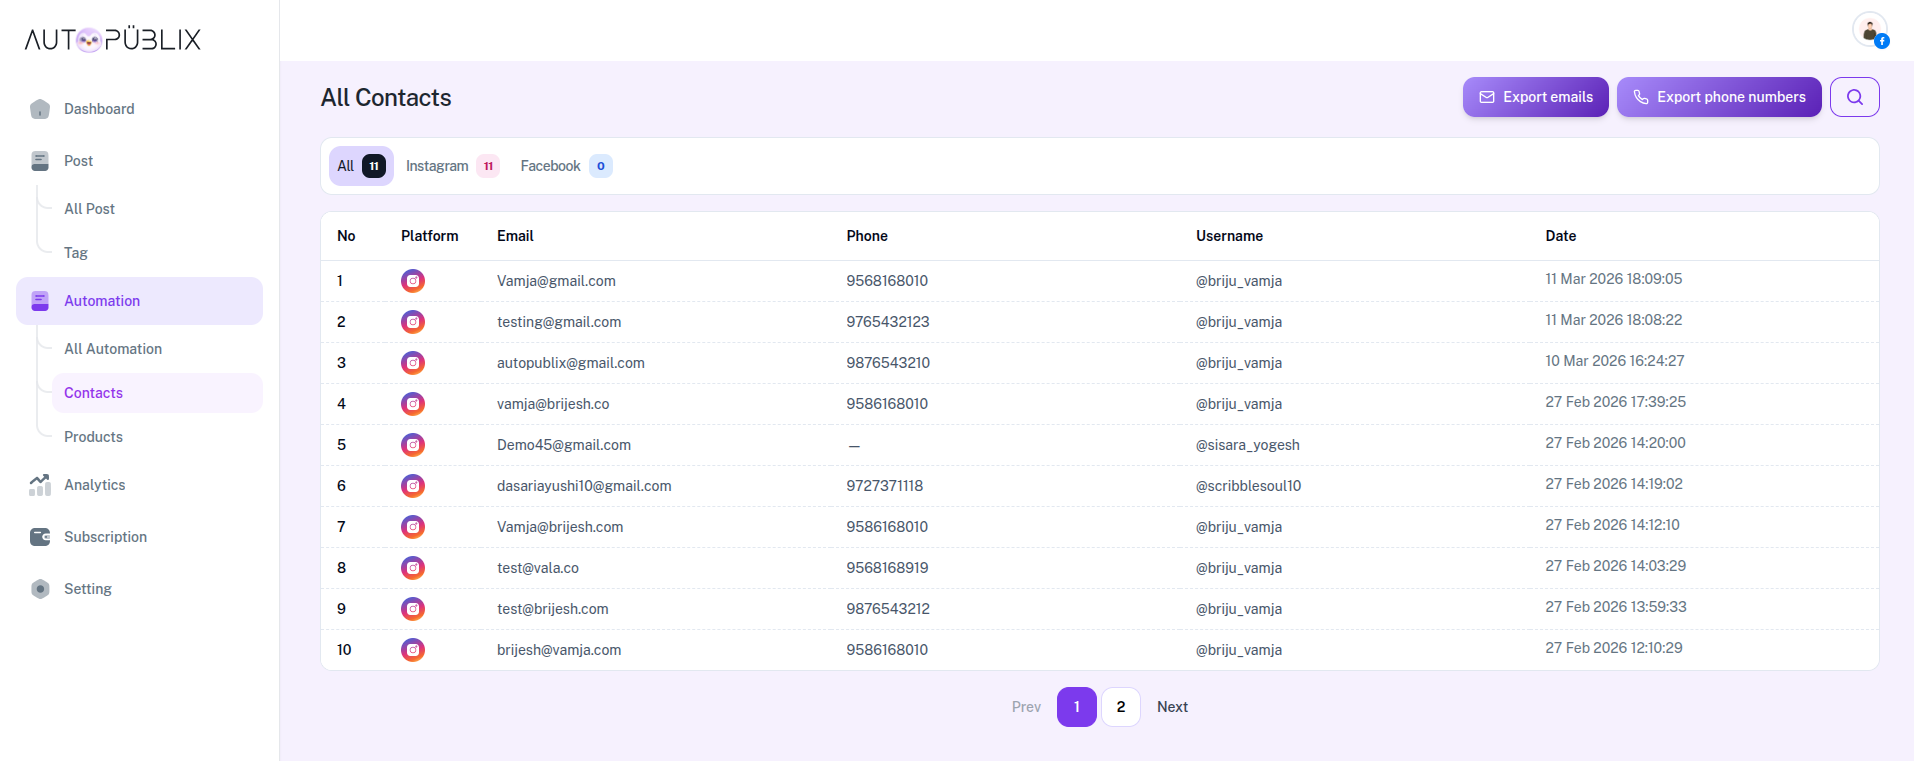Go to page 2 of contacts
Viewport: 1914px width, 761px height.
click(x=1120, y=707)
